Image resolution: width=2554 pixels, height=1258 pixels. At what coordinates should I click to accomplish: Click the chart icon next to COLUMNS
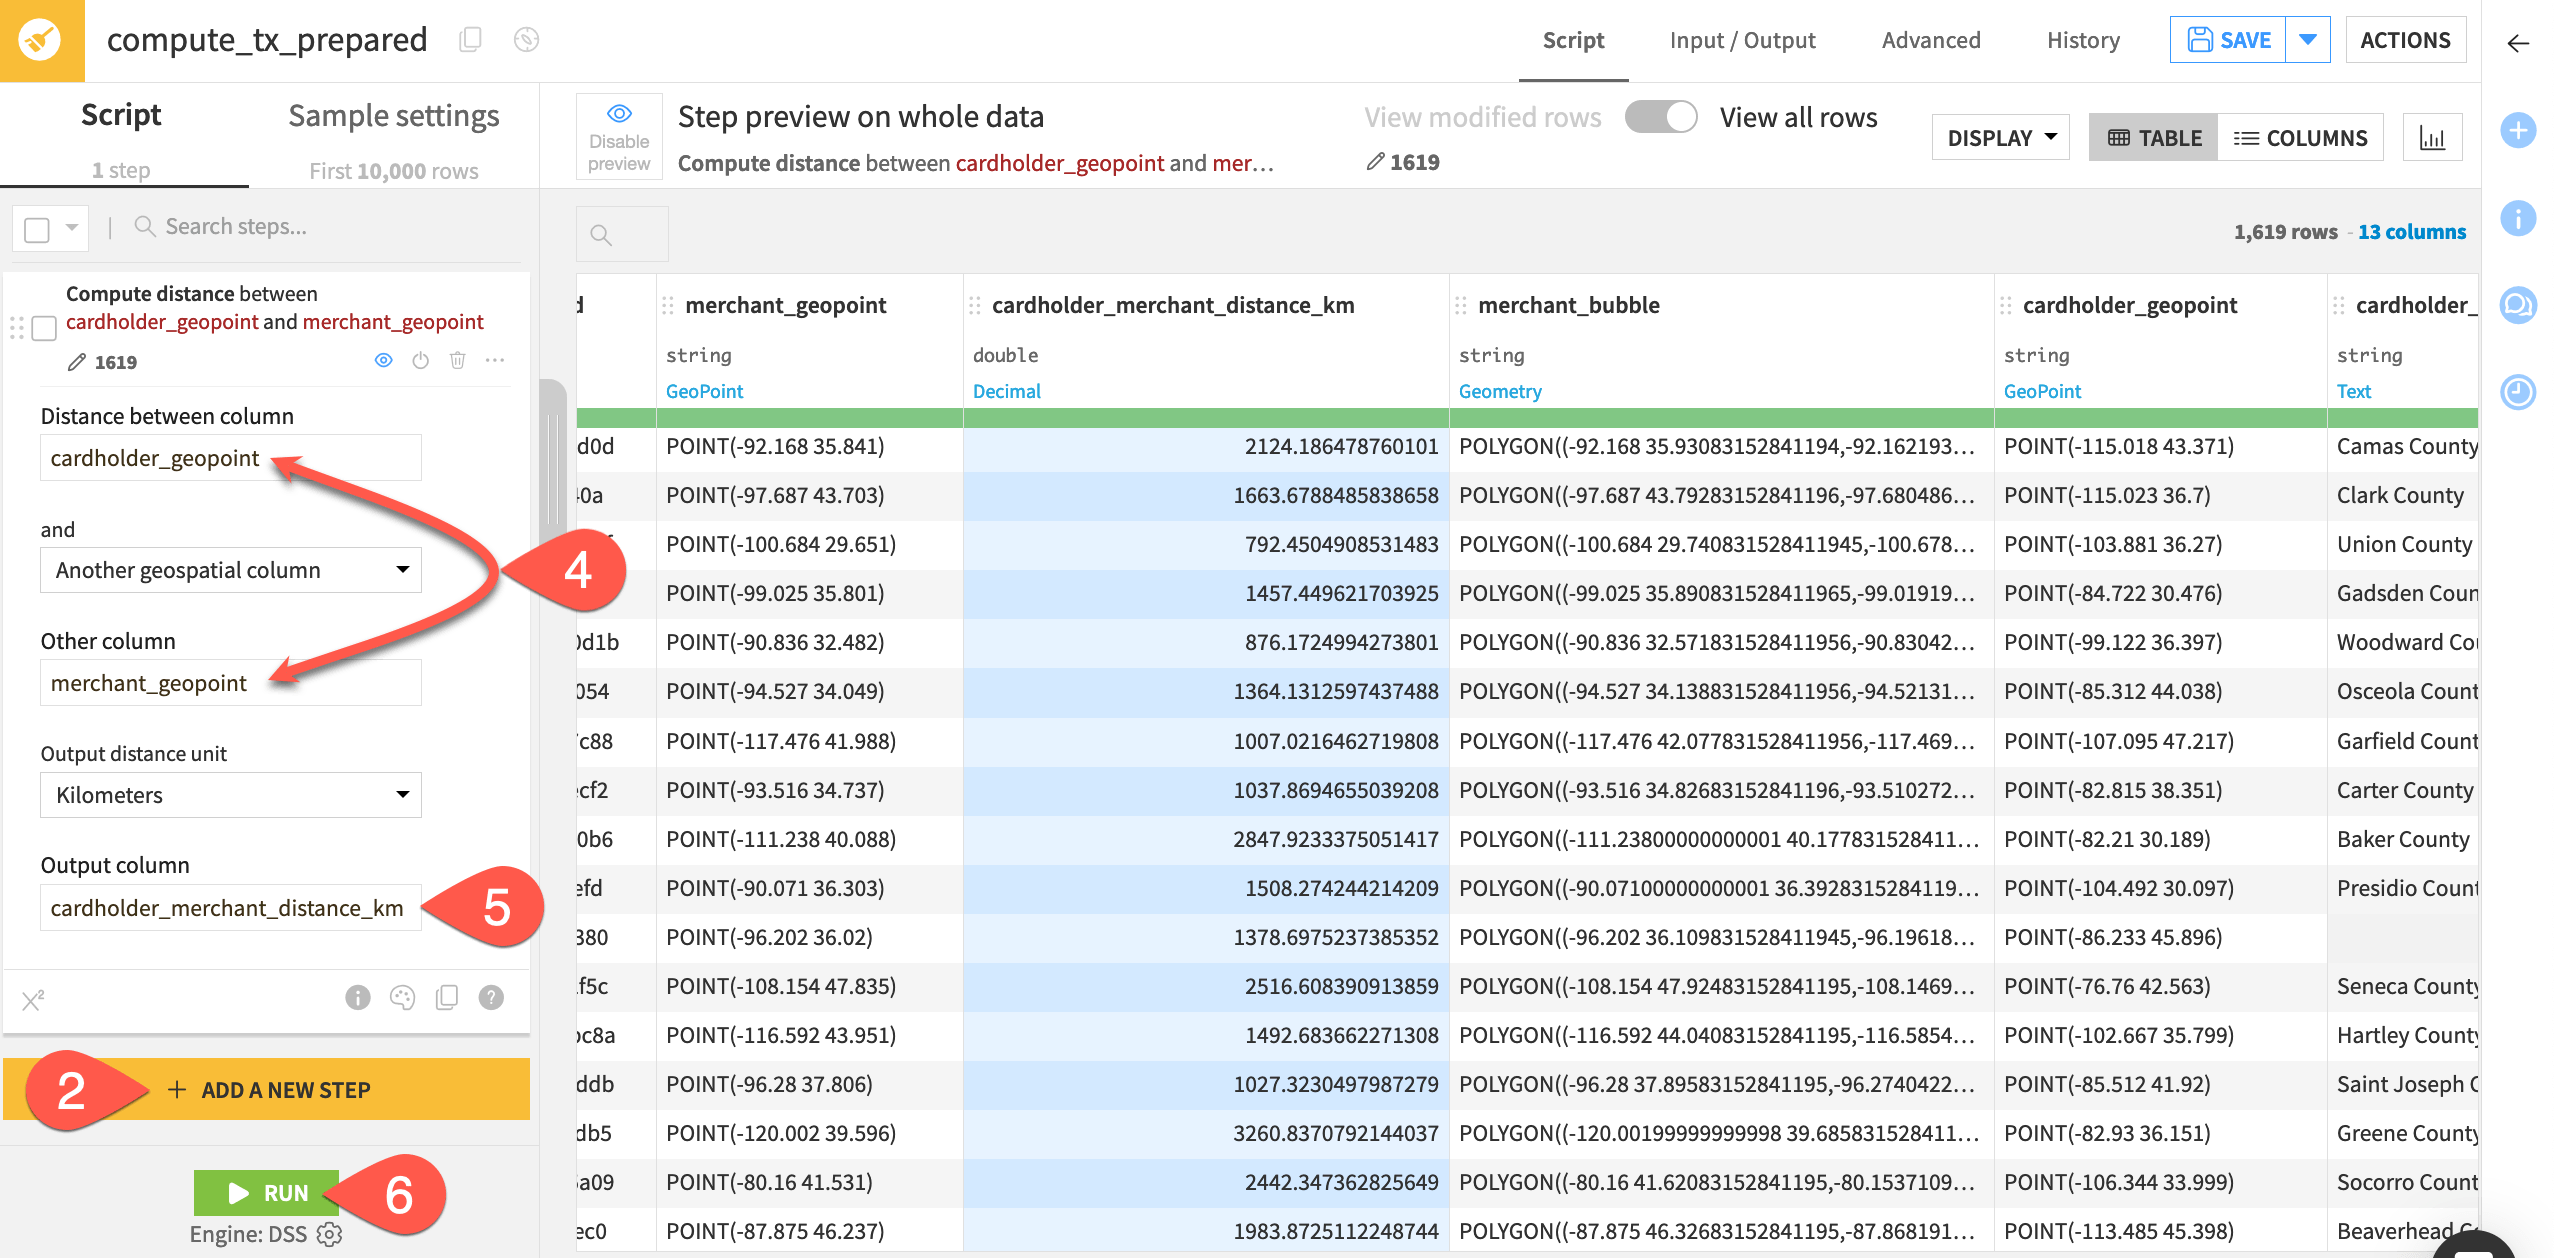2431,138
